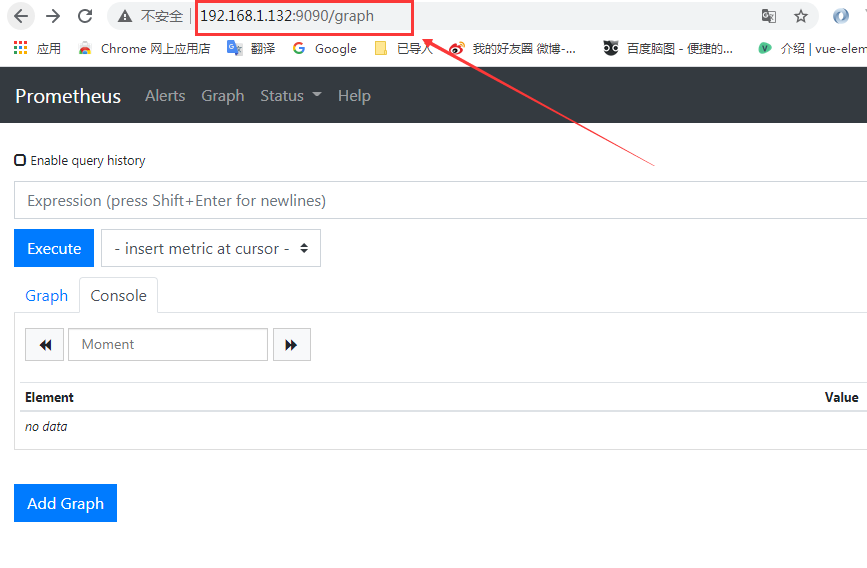This screenshot has width=867, height=568.
Task: Focus the Expression input field
Action: 440,200
